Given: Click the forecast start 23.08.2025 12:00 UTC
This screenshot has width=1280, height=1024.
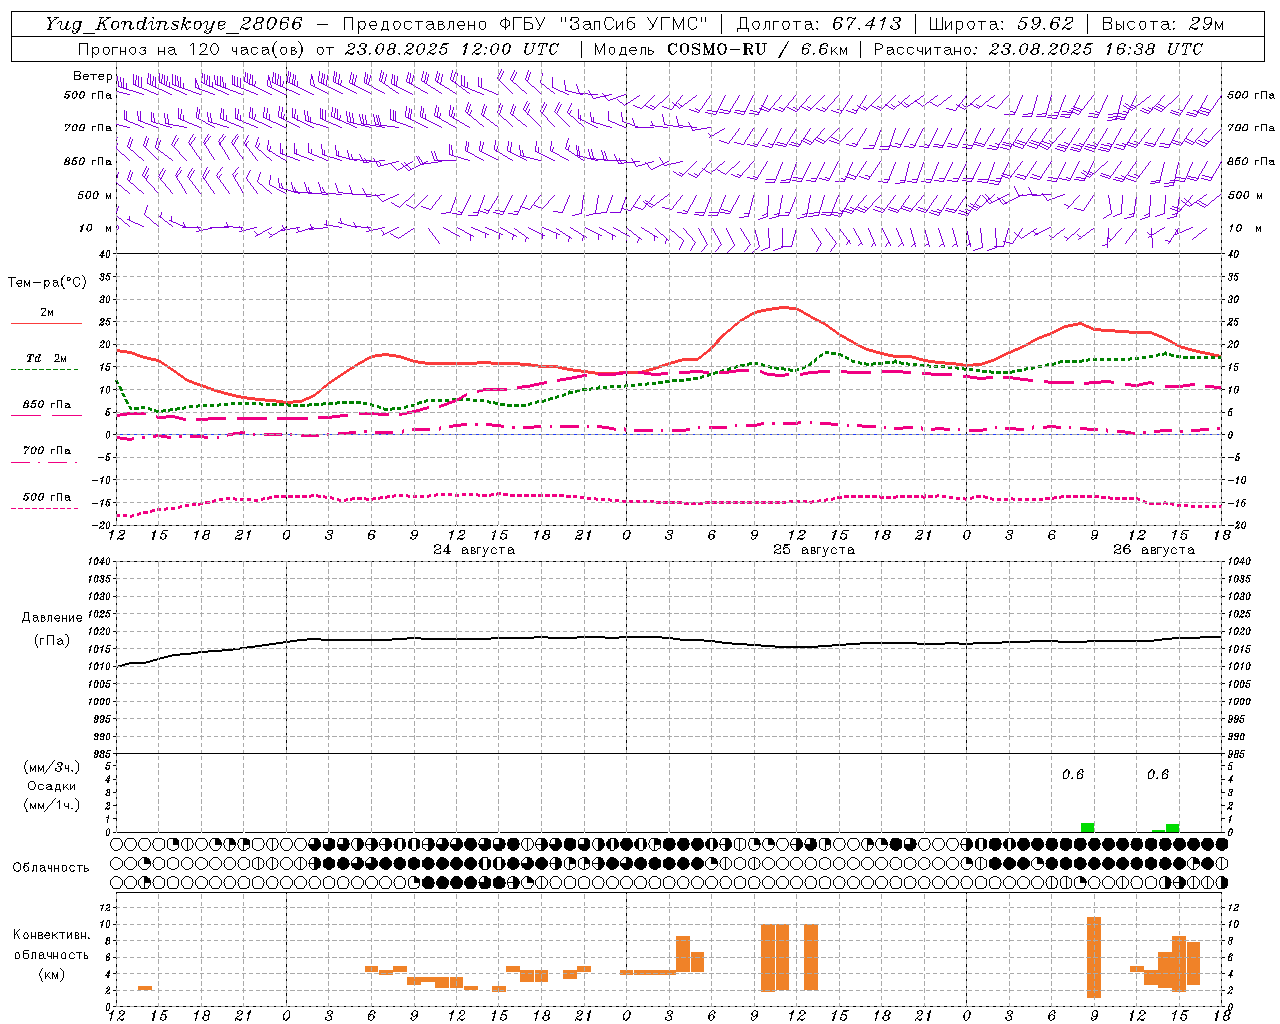Looking at the screenshot, I should click(x=452, y=49).
